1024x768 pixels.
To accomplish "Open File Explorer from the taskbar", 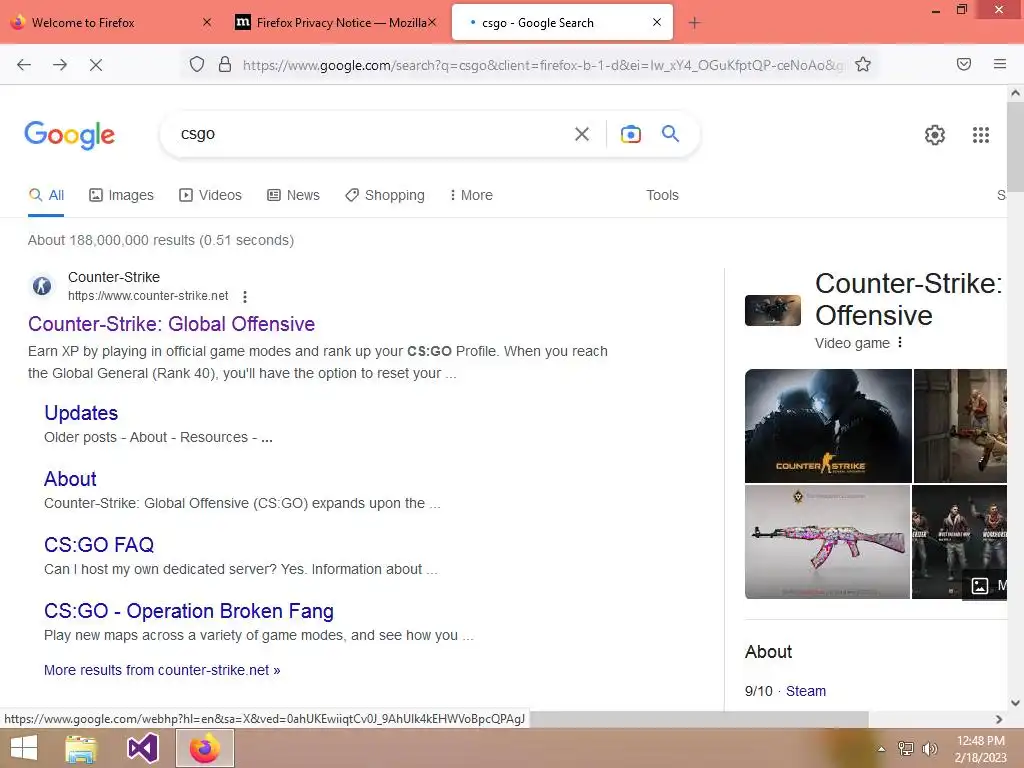I will [81, 748].
